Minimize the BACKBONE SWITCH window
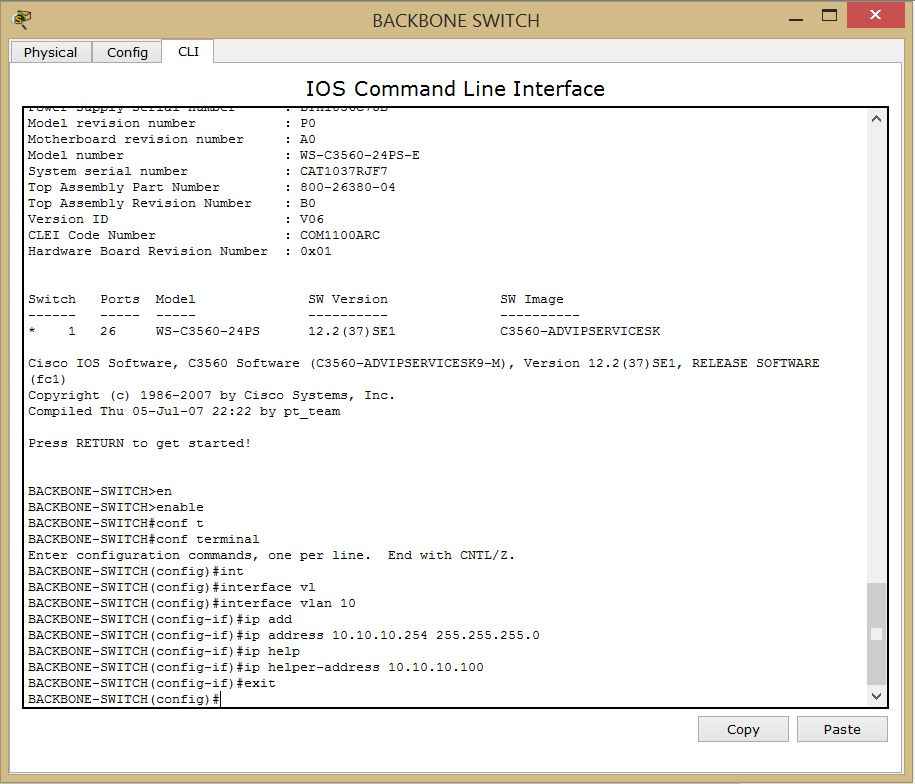The height and width of the screenshot is (784, 915). coord(796,18)
